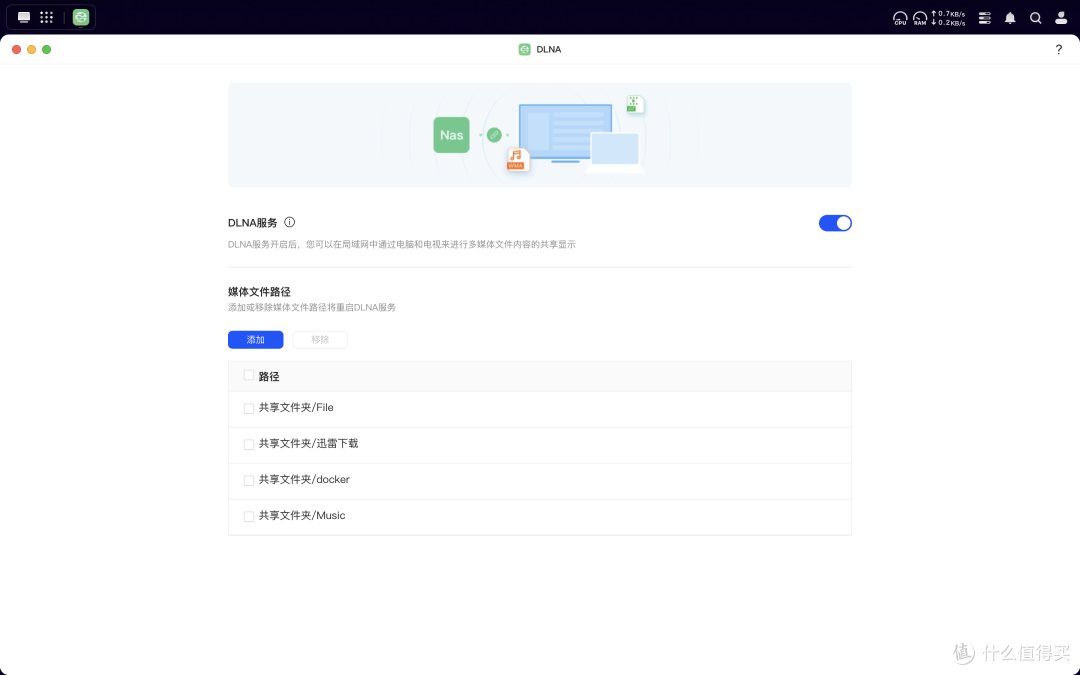Screen dimensions: 1080x675
Task: Check 共享文件夹/docker path
Action: click(x=249, y=480)
